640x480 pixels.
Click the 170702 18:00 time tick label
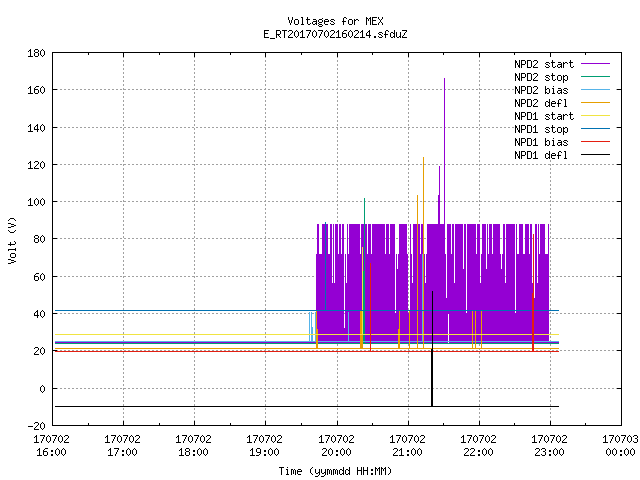(193, 445)
